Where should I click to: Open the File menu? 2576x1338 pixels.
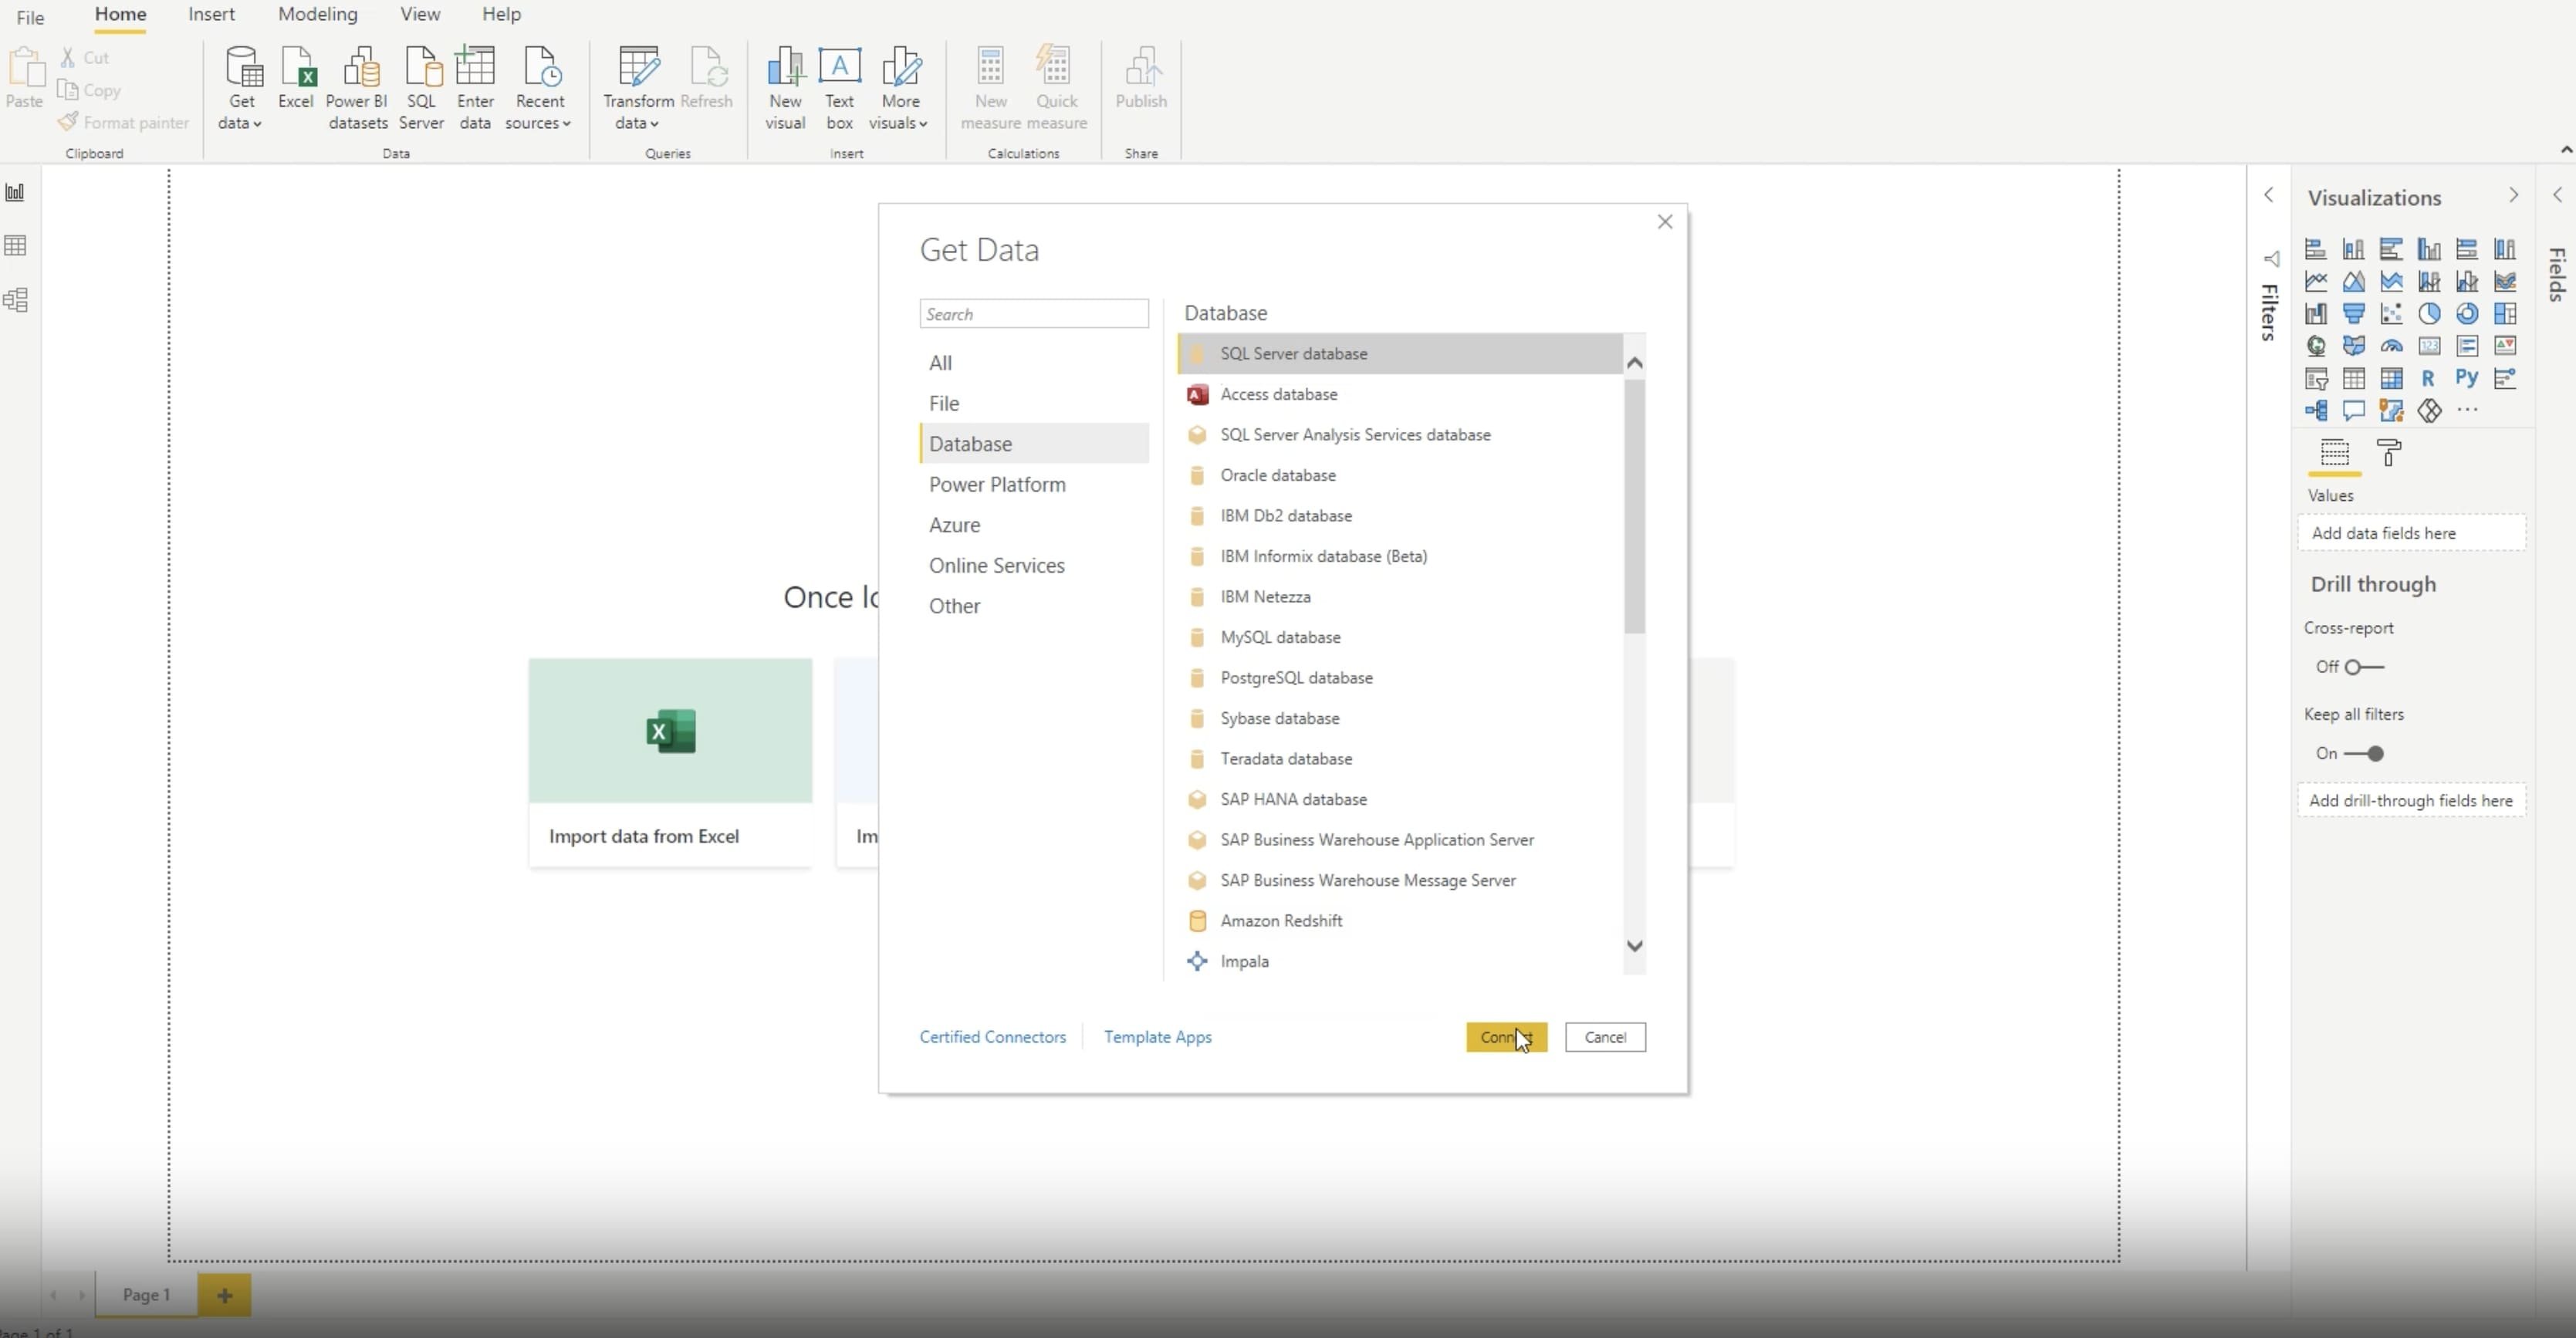pyautogui.click(x=30, y=17)
